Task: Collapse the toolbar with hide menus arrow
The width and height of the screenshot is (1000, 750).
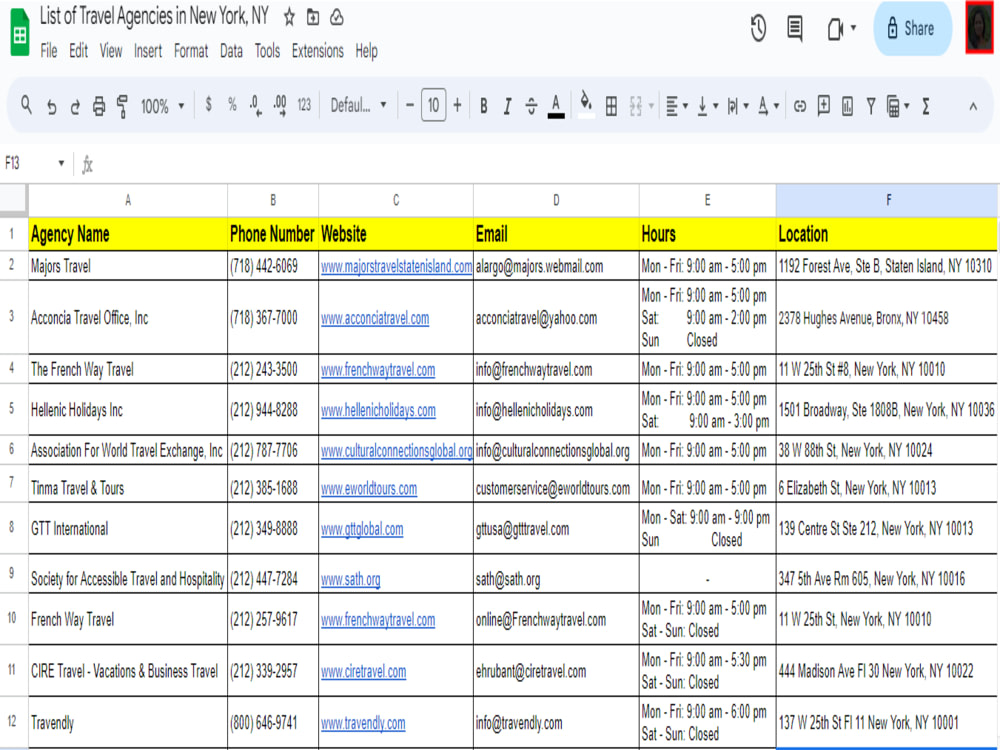Action: pos(973,107)
